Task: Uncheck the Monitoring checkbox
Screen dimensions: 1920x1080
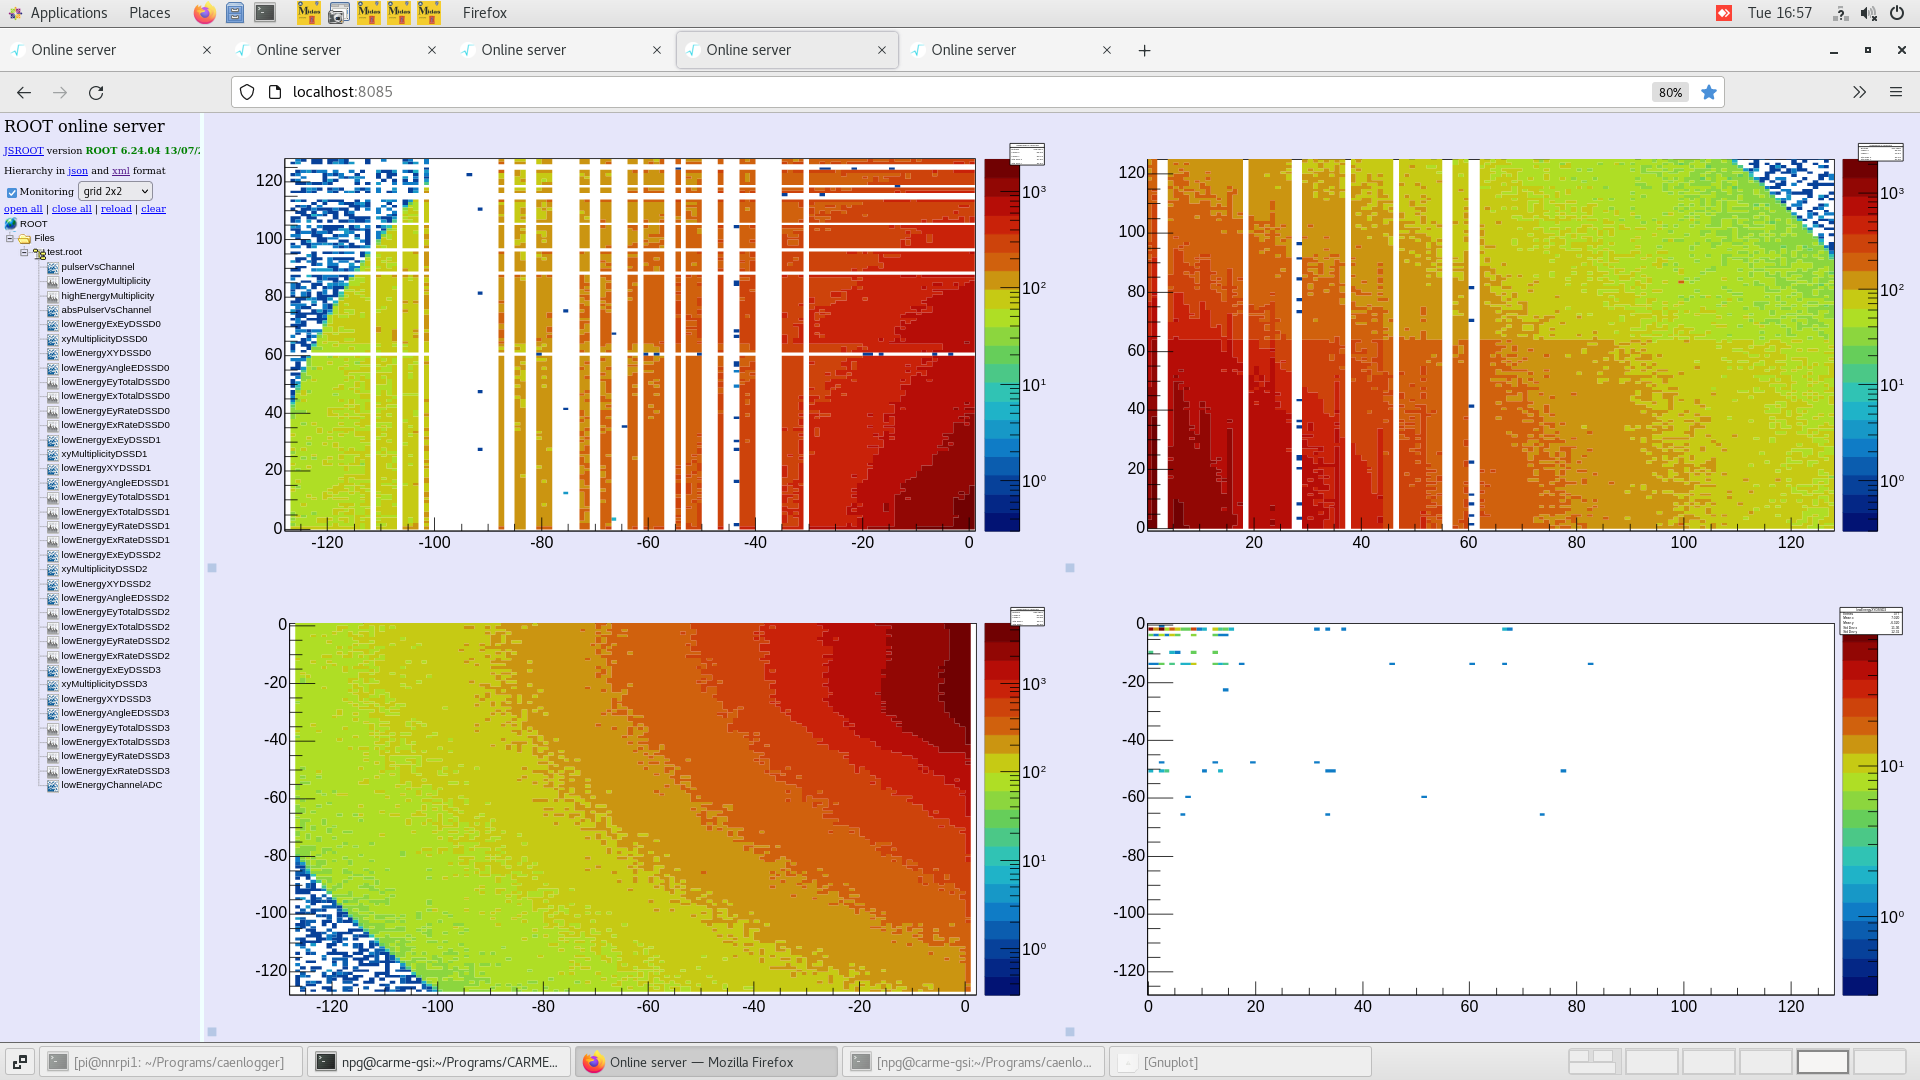Action: click(12, 191)
